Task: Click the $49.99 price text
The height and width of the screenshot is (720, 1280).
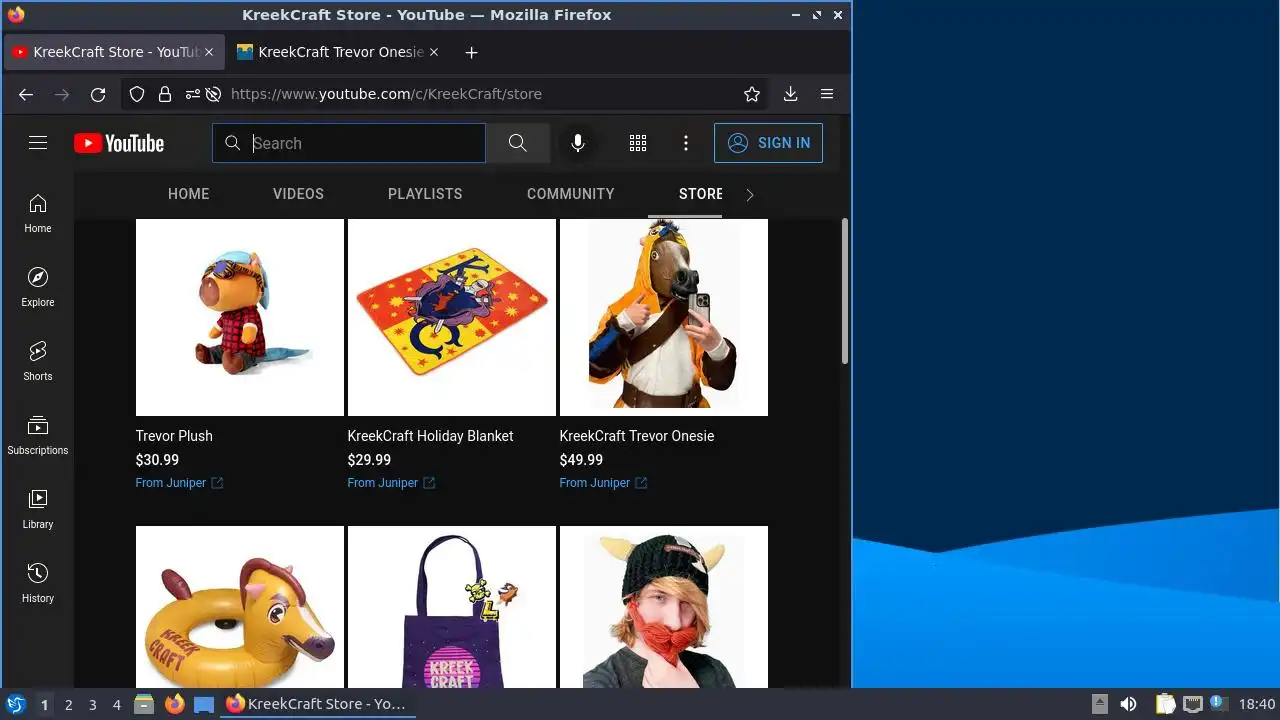Action: [581, 460]
